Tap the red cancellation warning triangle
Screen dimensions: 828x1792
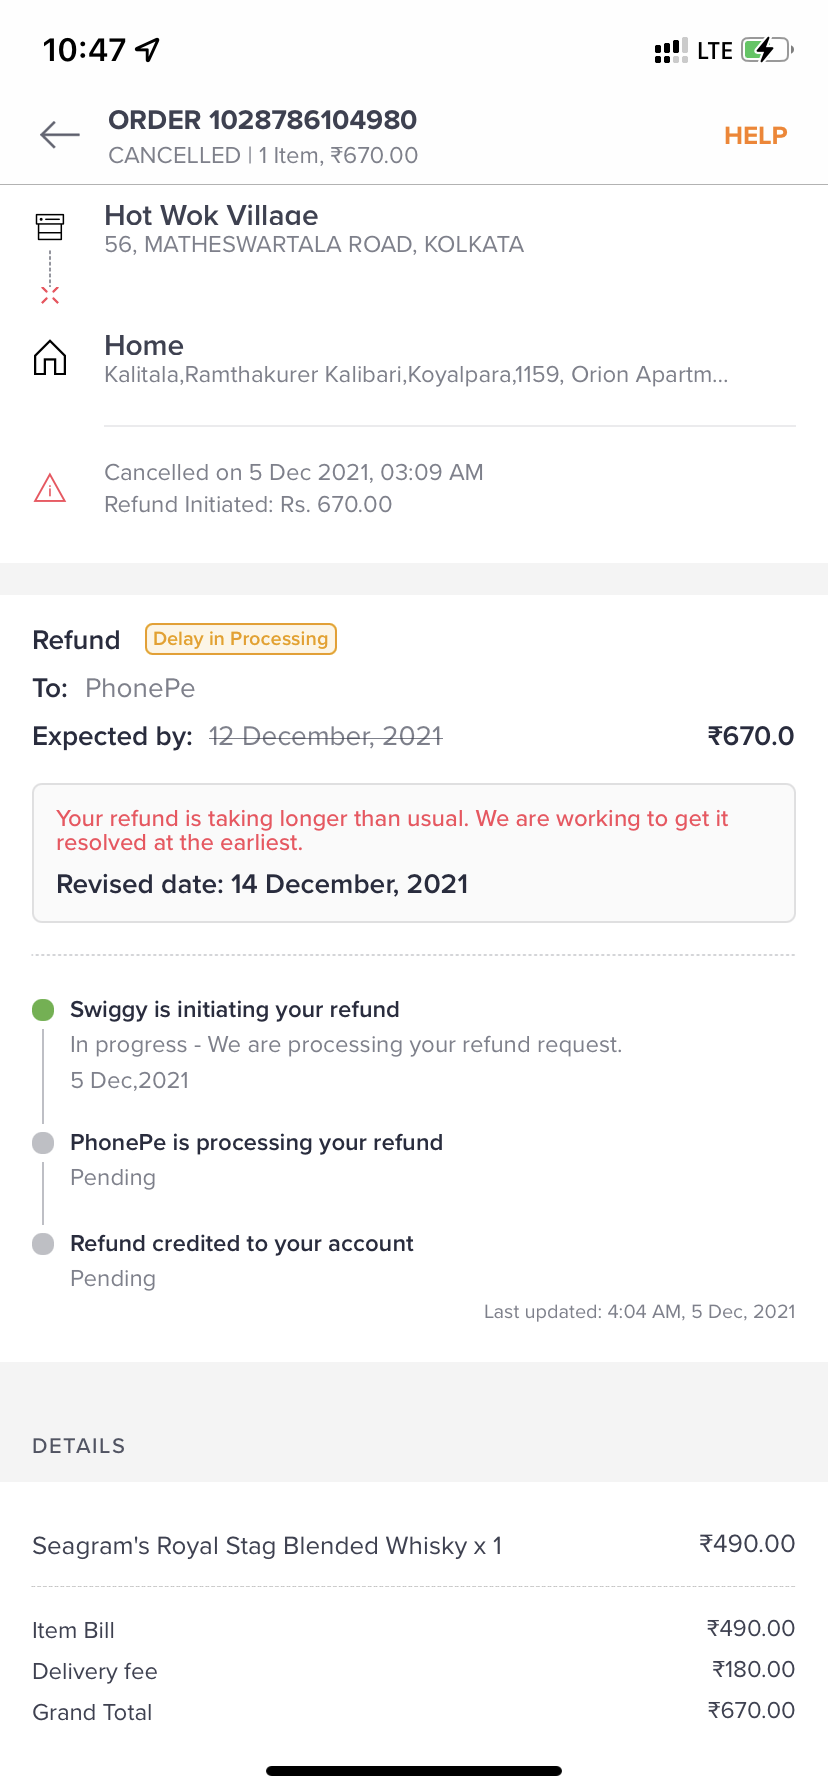(x=50, y=488)
